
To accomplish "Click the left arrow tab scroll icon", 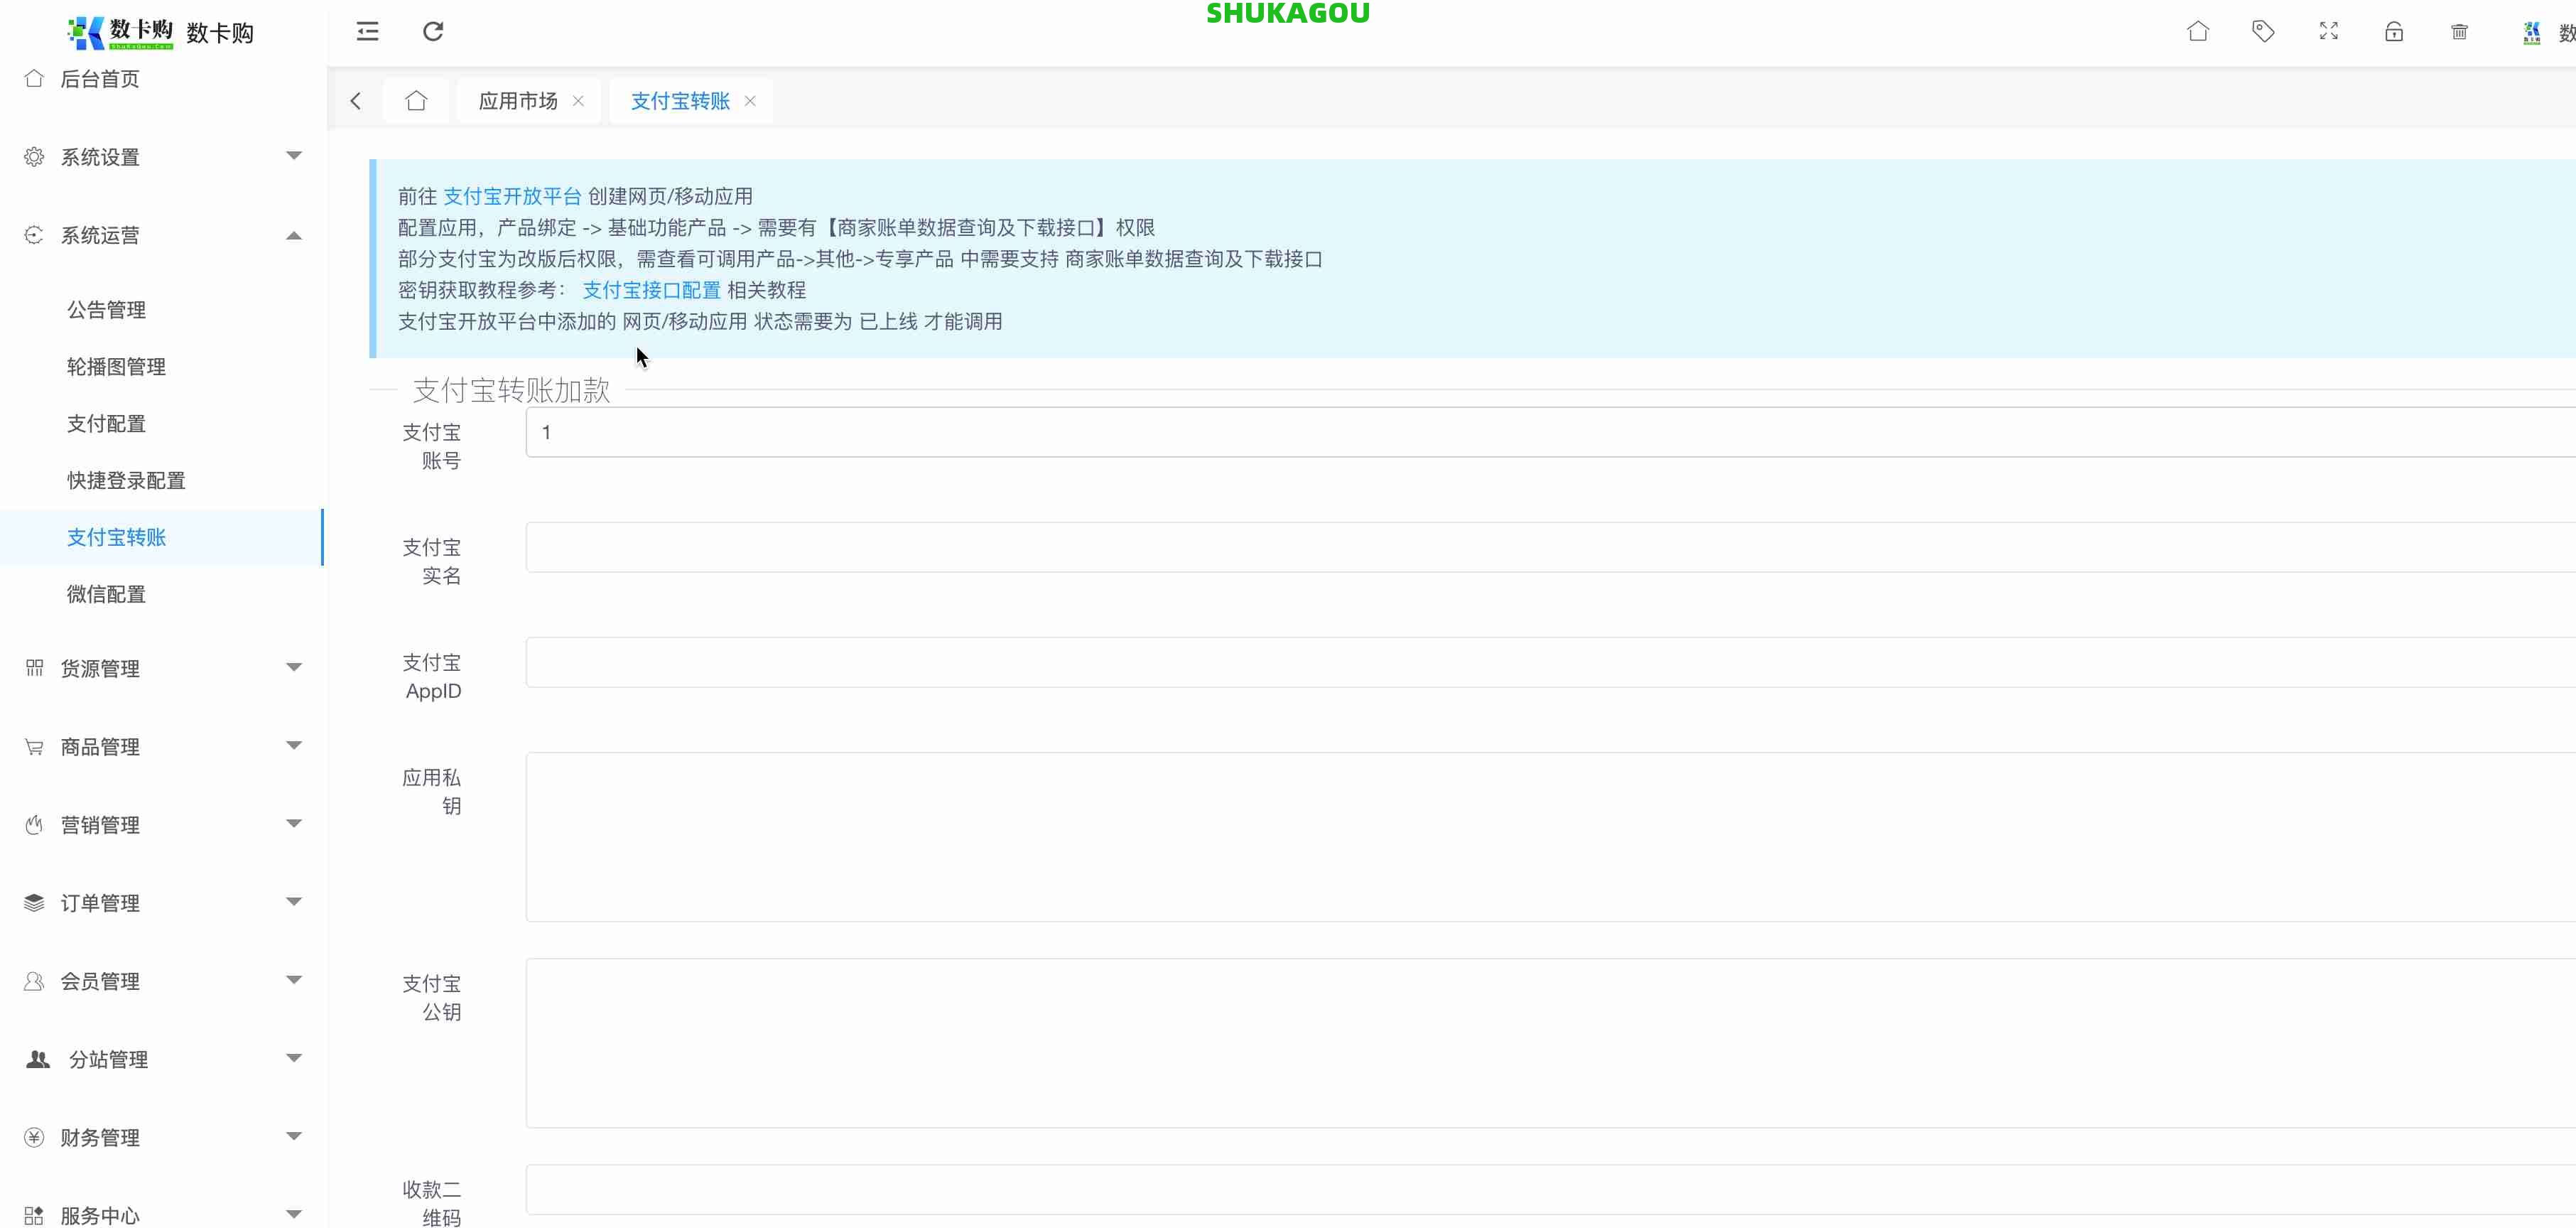I will [356, 101].
